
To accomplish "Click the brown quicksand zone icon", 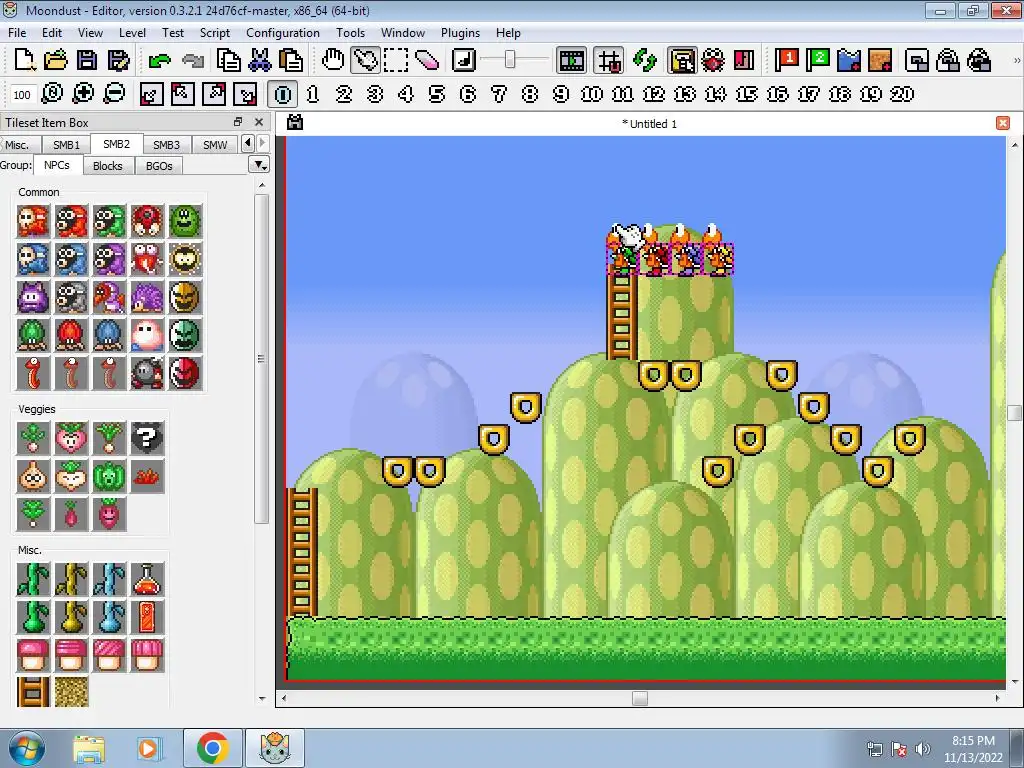I will point(880,60).
